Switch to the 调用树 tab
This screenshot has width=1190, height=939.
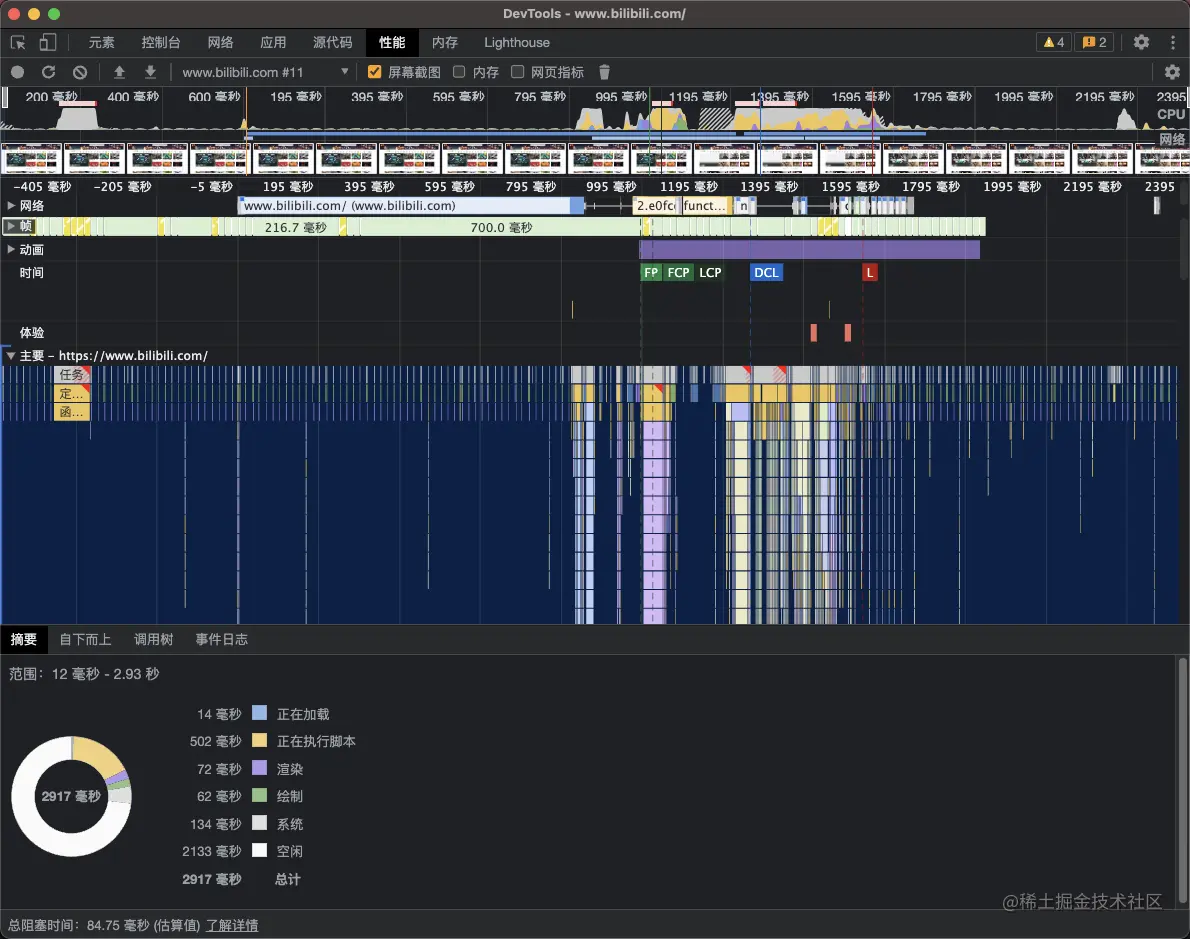point(154,639)
